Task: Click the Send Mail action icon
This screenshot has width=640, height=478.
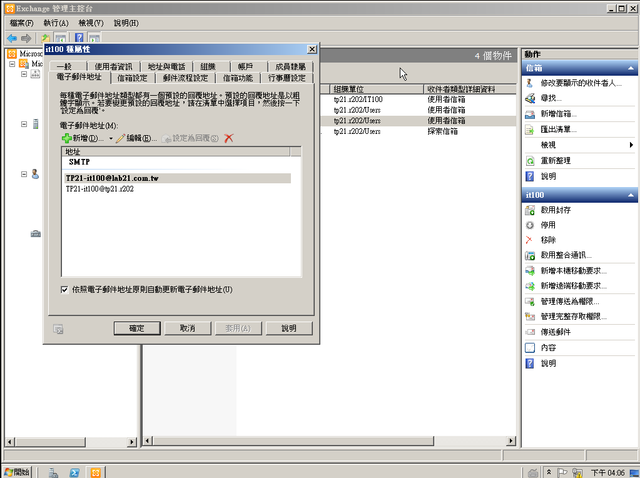Action: click(530, 332)
